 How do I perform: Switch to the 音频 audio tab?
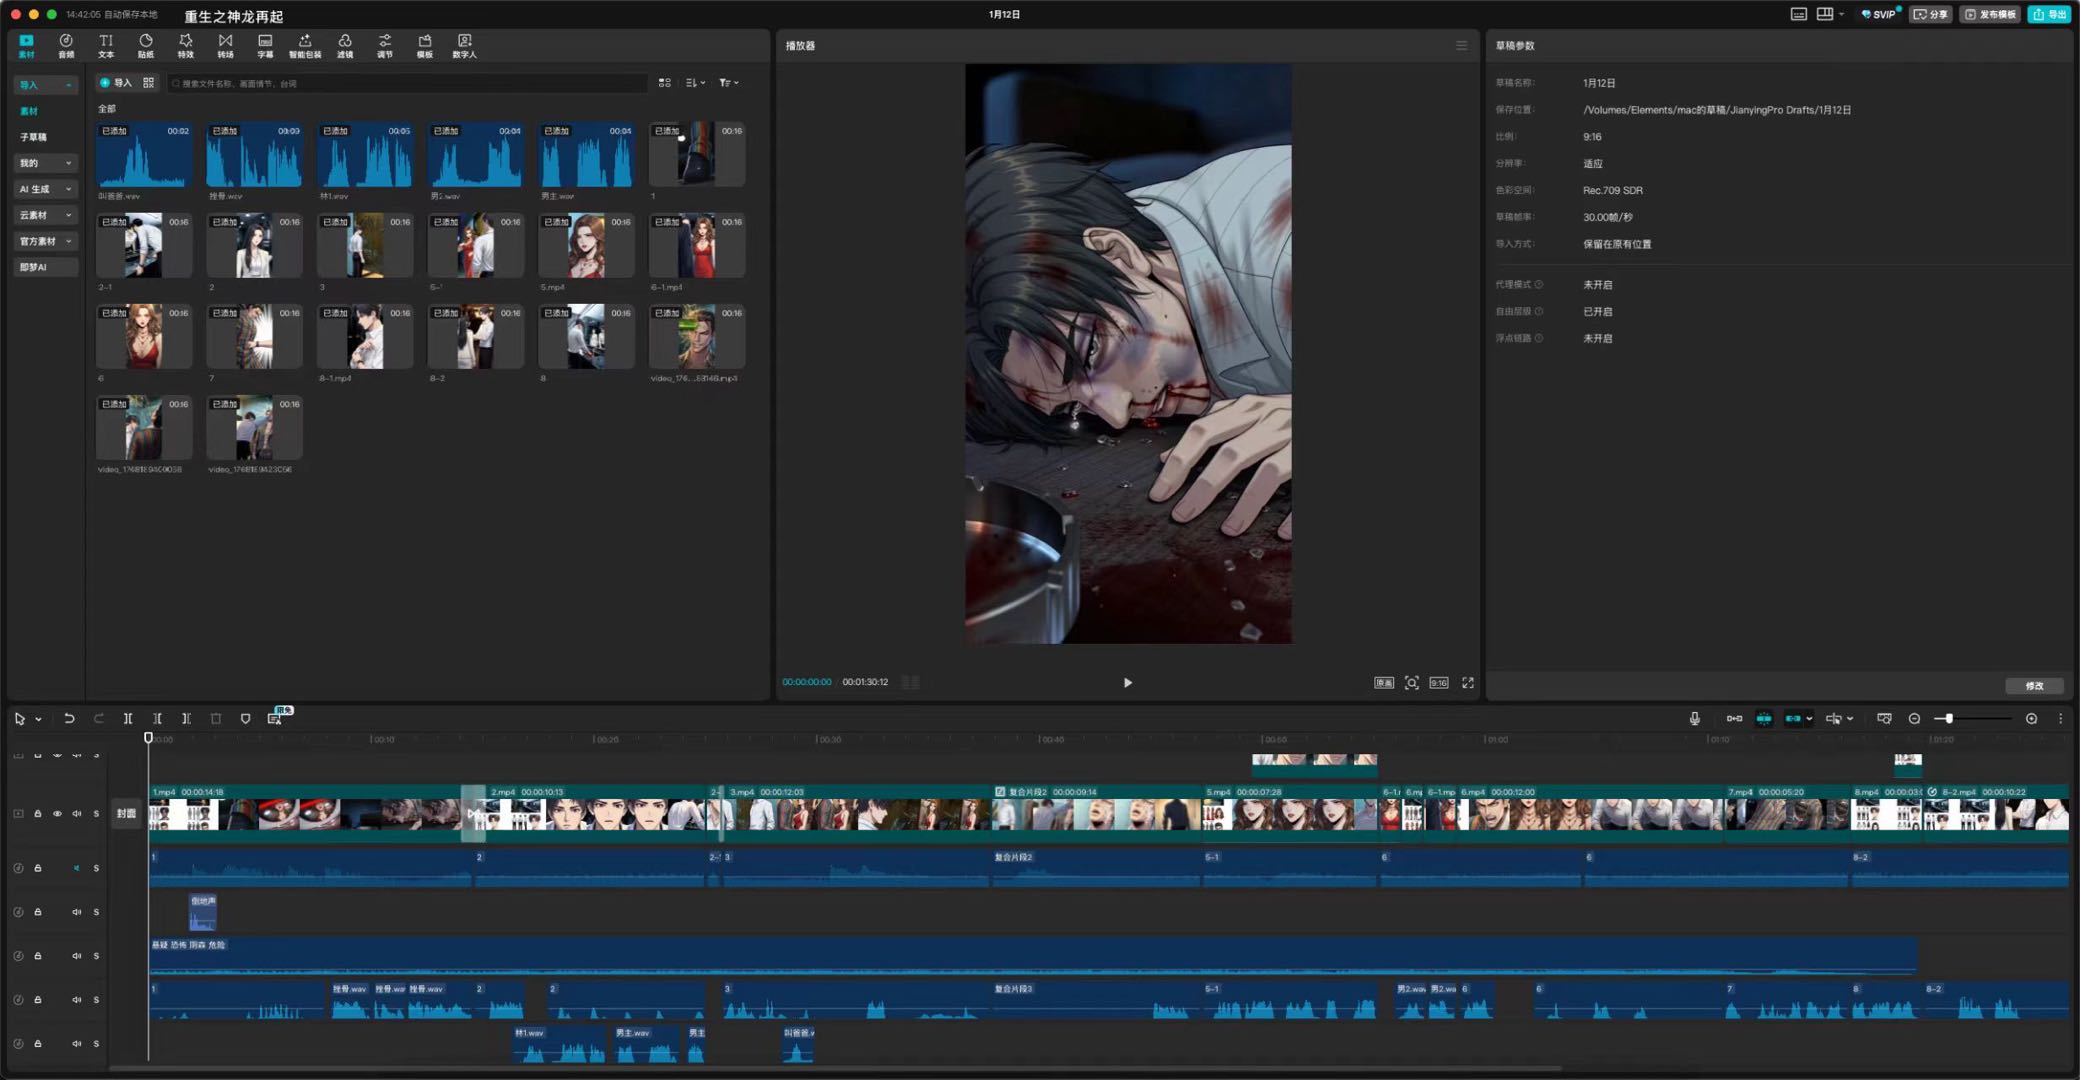(66, 45)
